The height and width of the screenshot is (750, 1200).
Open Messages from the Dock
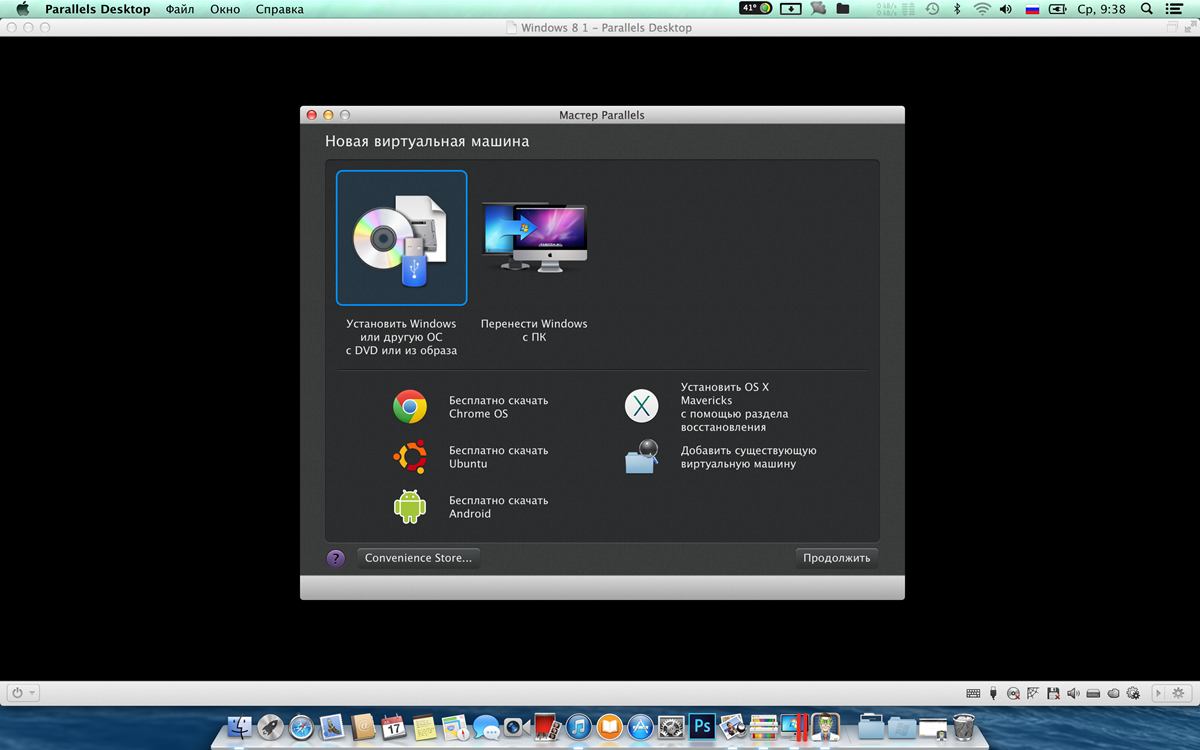[485, 727]
